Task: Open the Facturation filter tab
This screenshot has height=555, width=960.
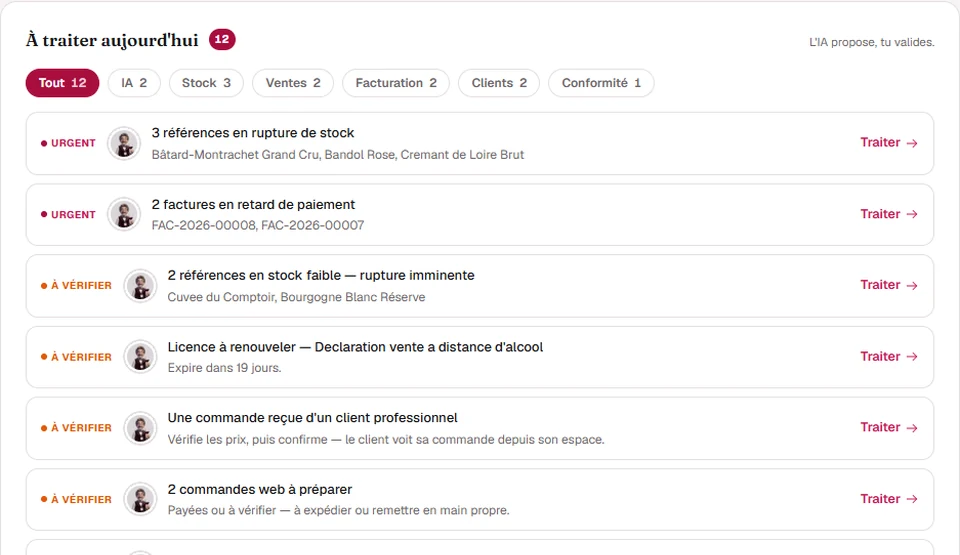Action: 396,83
